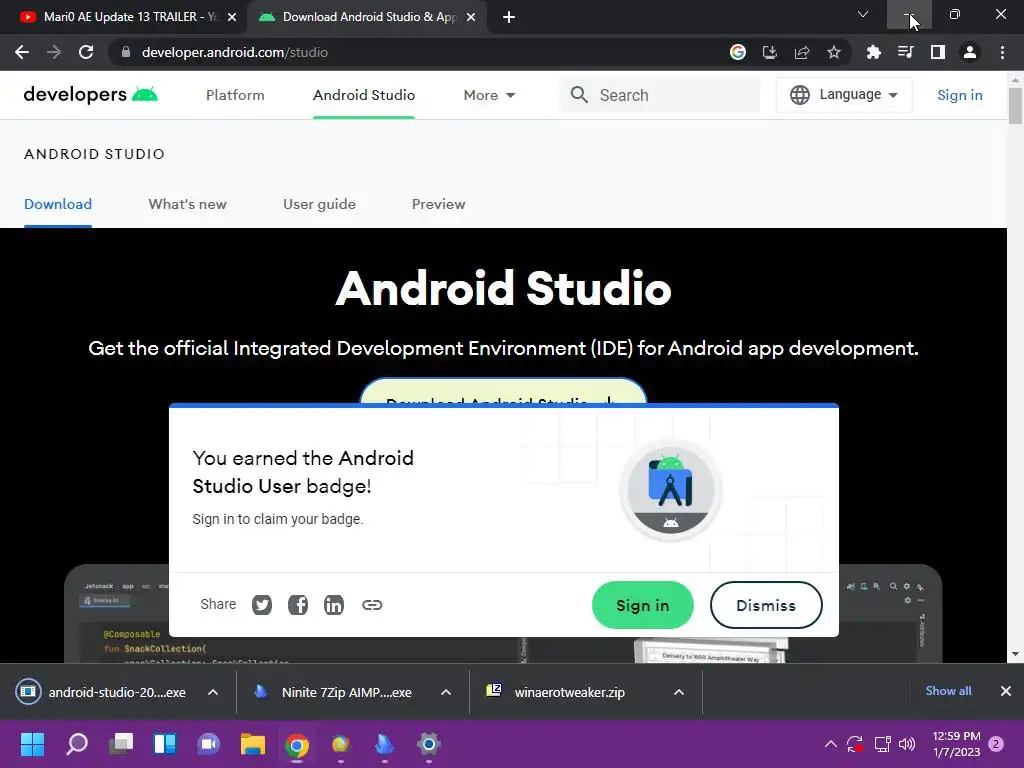Expand options for winaerotweaker.zip download
1024x768 pixels.
coord(679,692)
